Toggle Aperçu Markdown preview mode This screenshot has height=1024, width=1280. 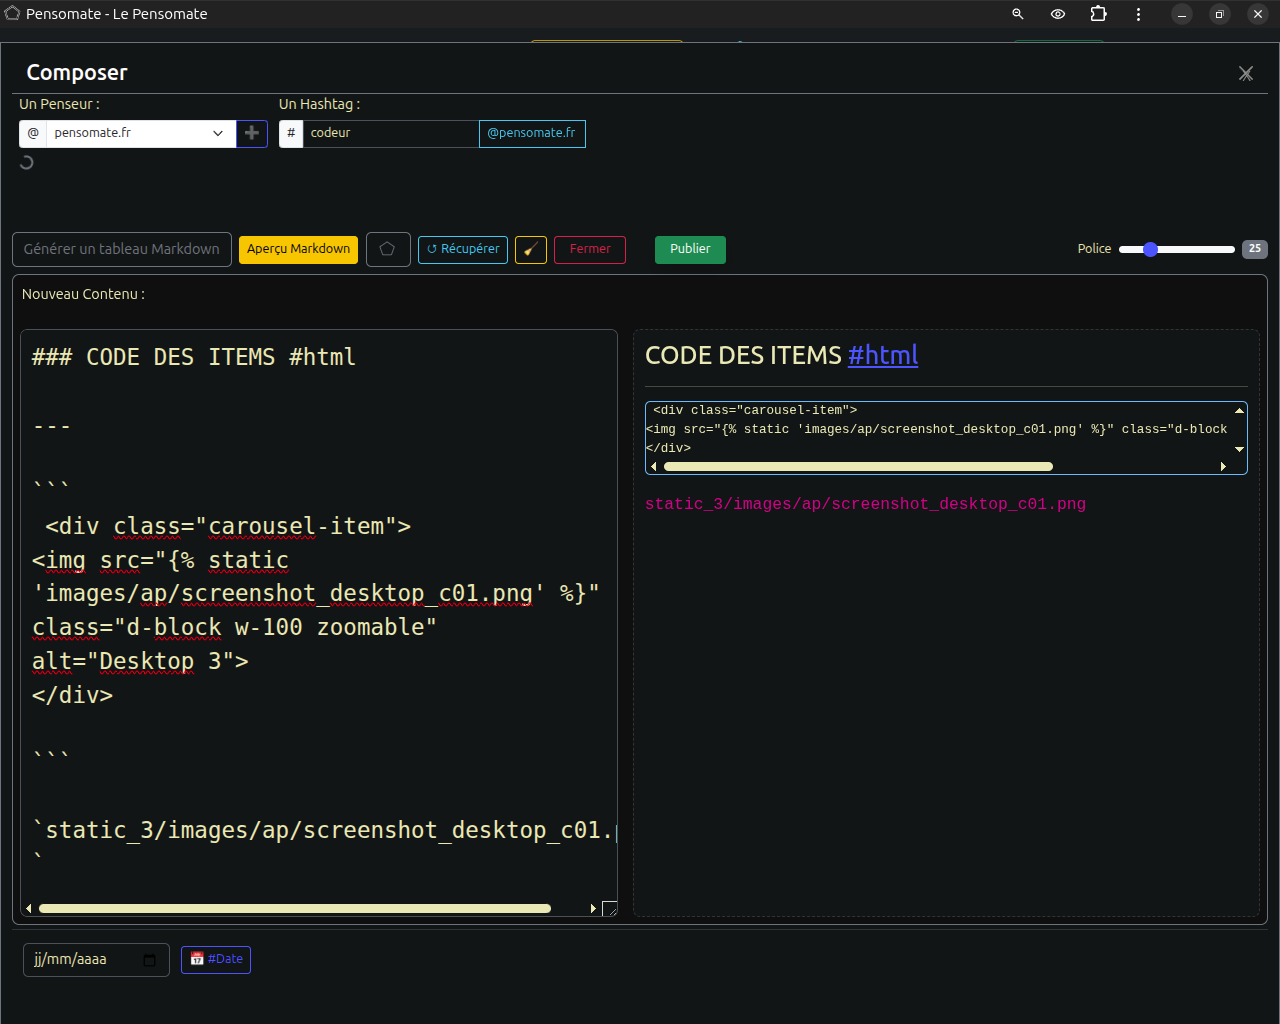[x=298, y=249]
